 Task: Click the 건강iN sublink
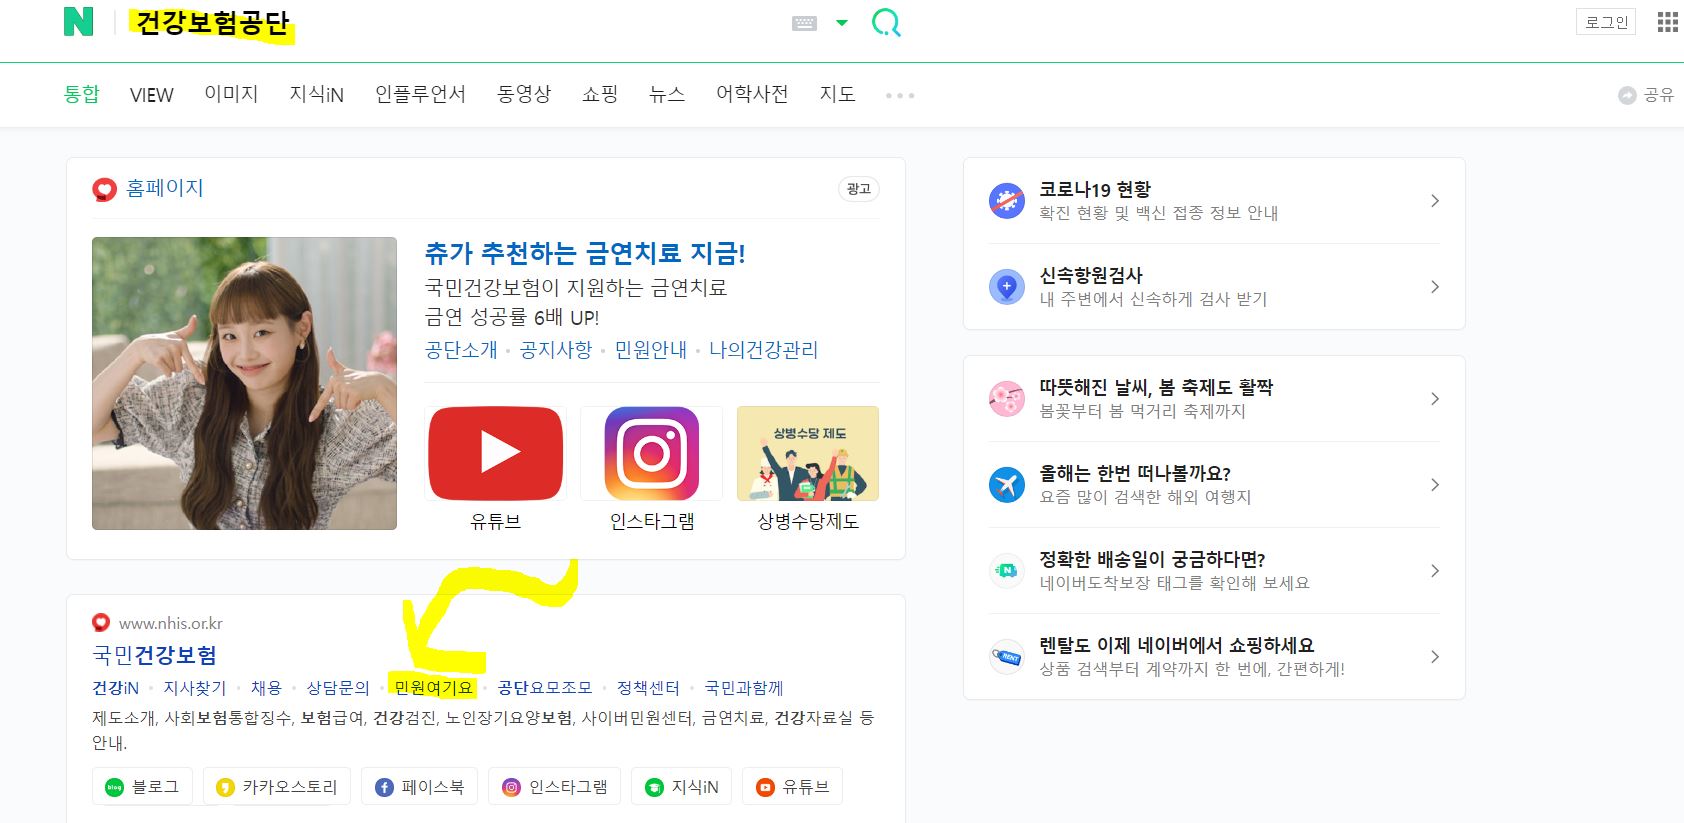pos(116,688)
